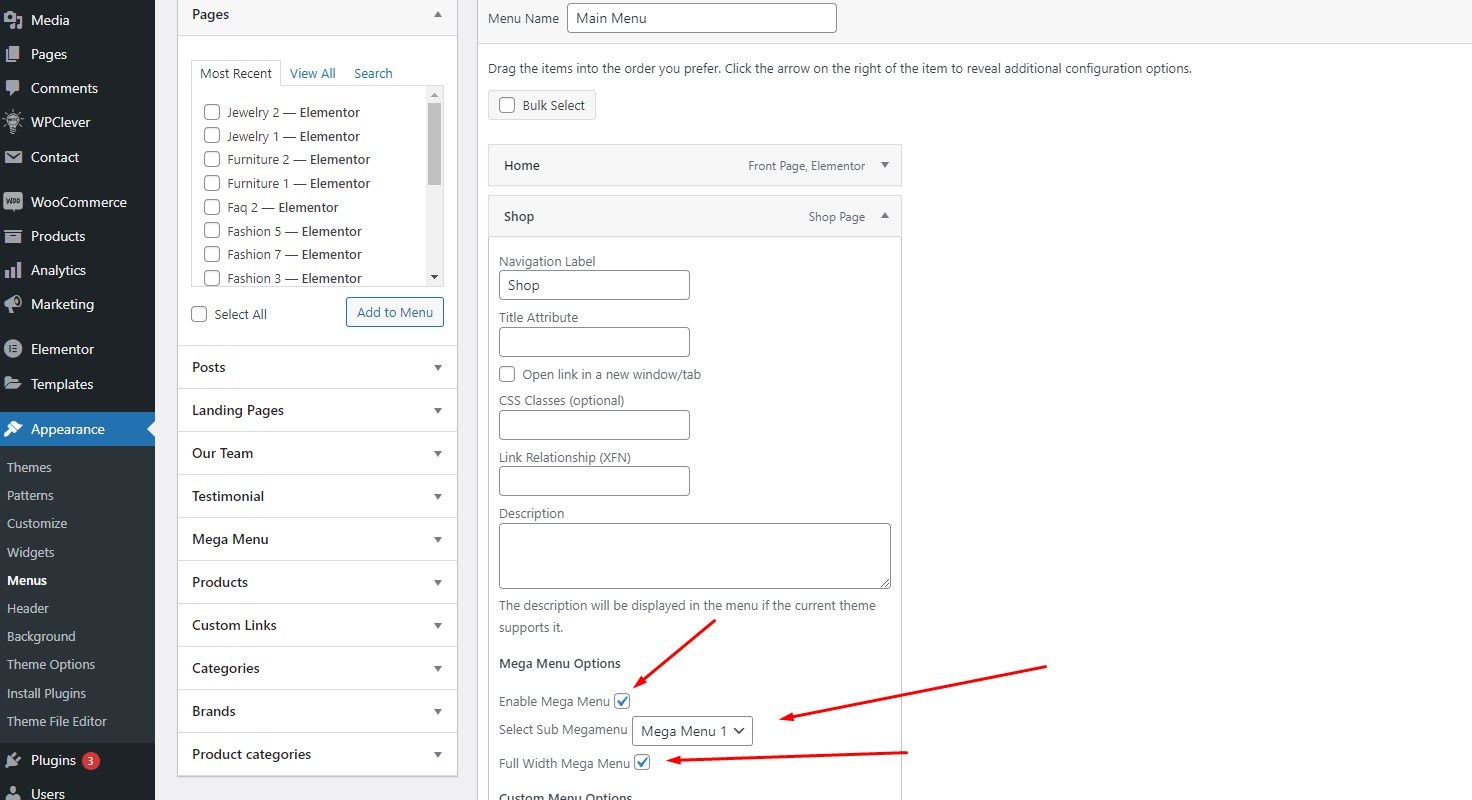1472x800 pixels.
Task: Click the Menu Name input field
Action: click(701, 18)
